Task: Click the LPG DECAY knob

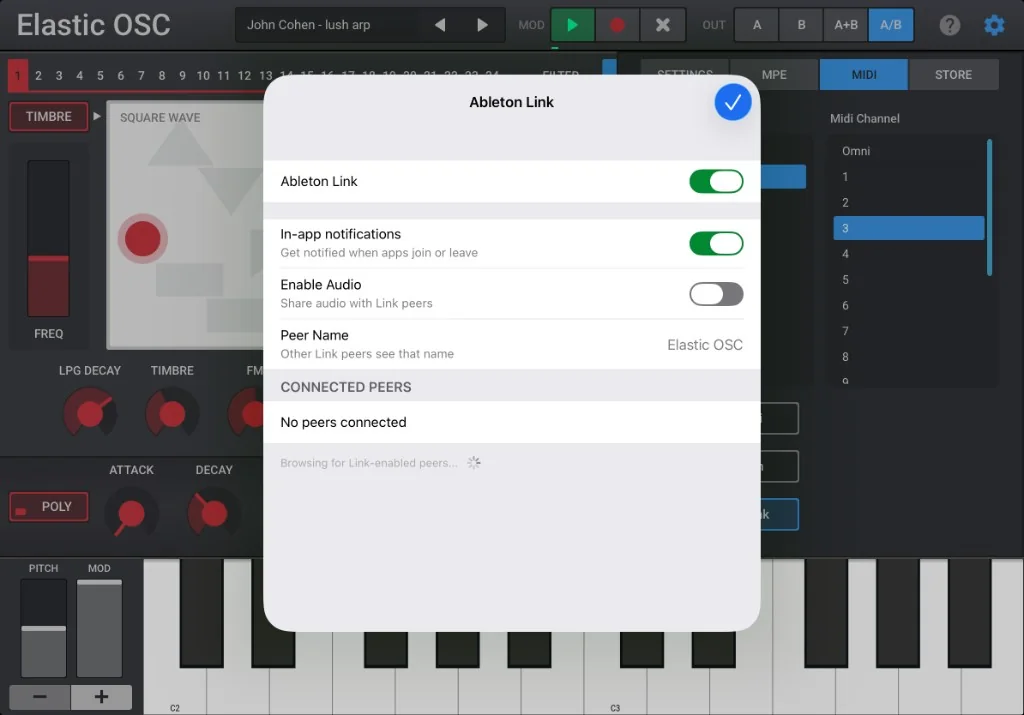Action: point(90,413)
